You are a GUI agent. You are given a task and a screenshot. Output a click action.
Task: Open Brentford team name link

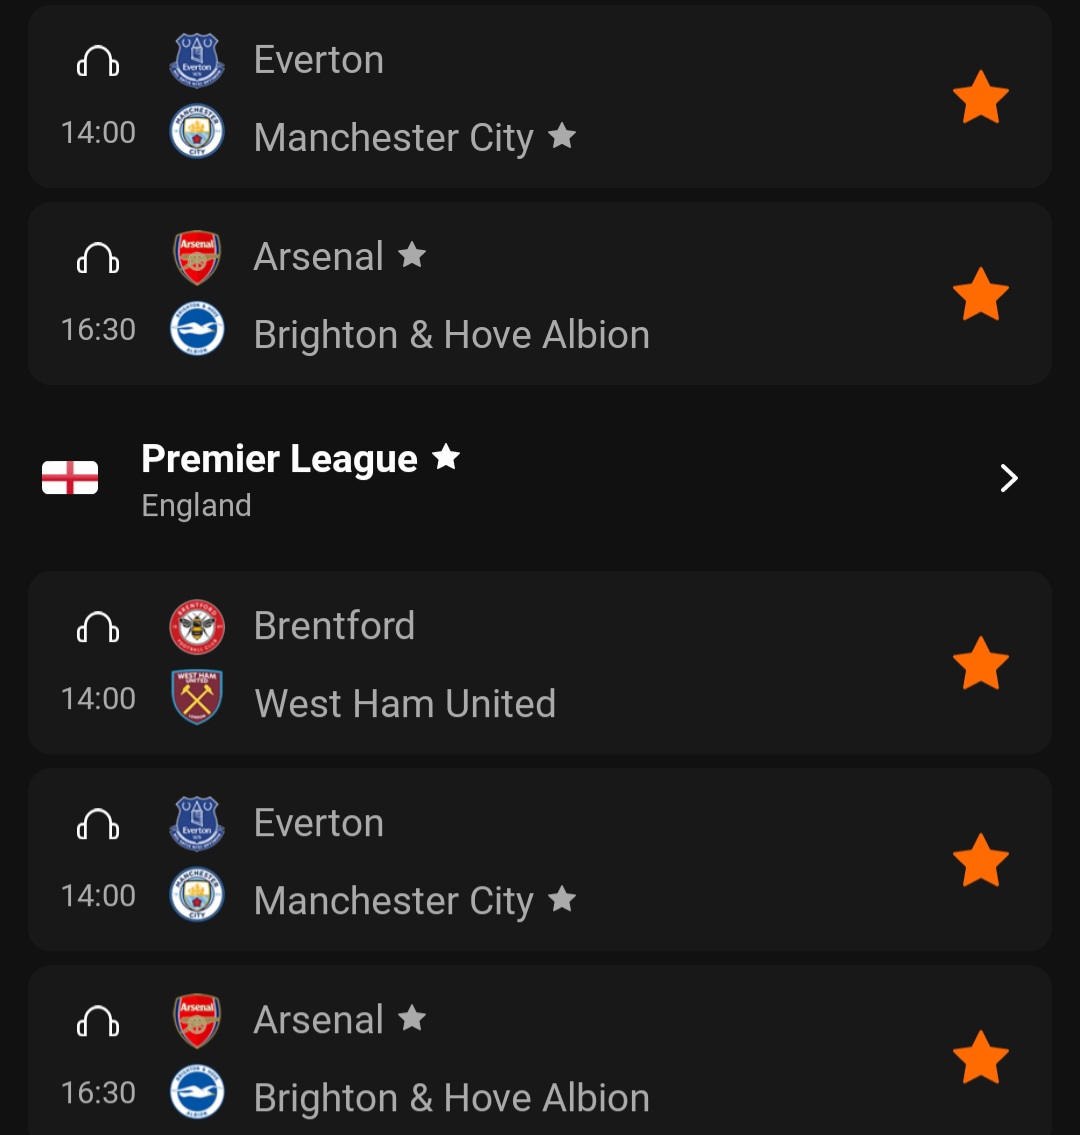tap(334, 626)
